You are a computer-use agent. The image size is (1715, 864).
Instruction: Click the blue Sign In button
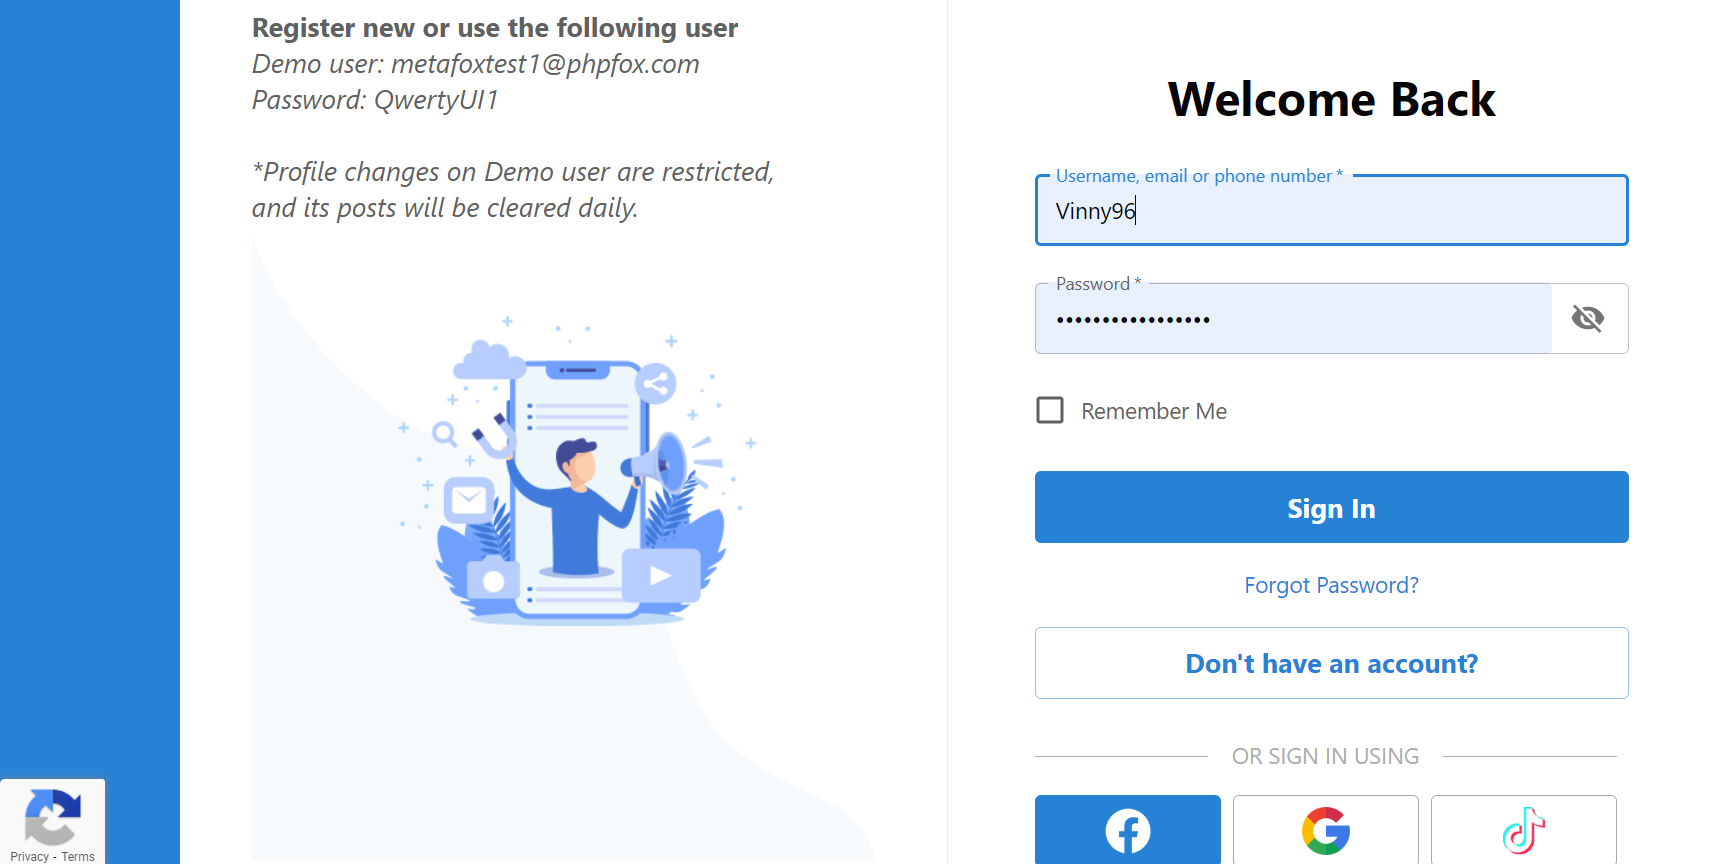coord(1331,508)
